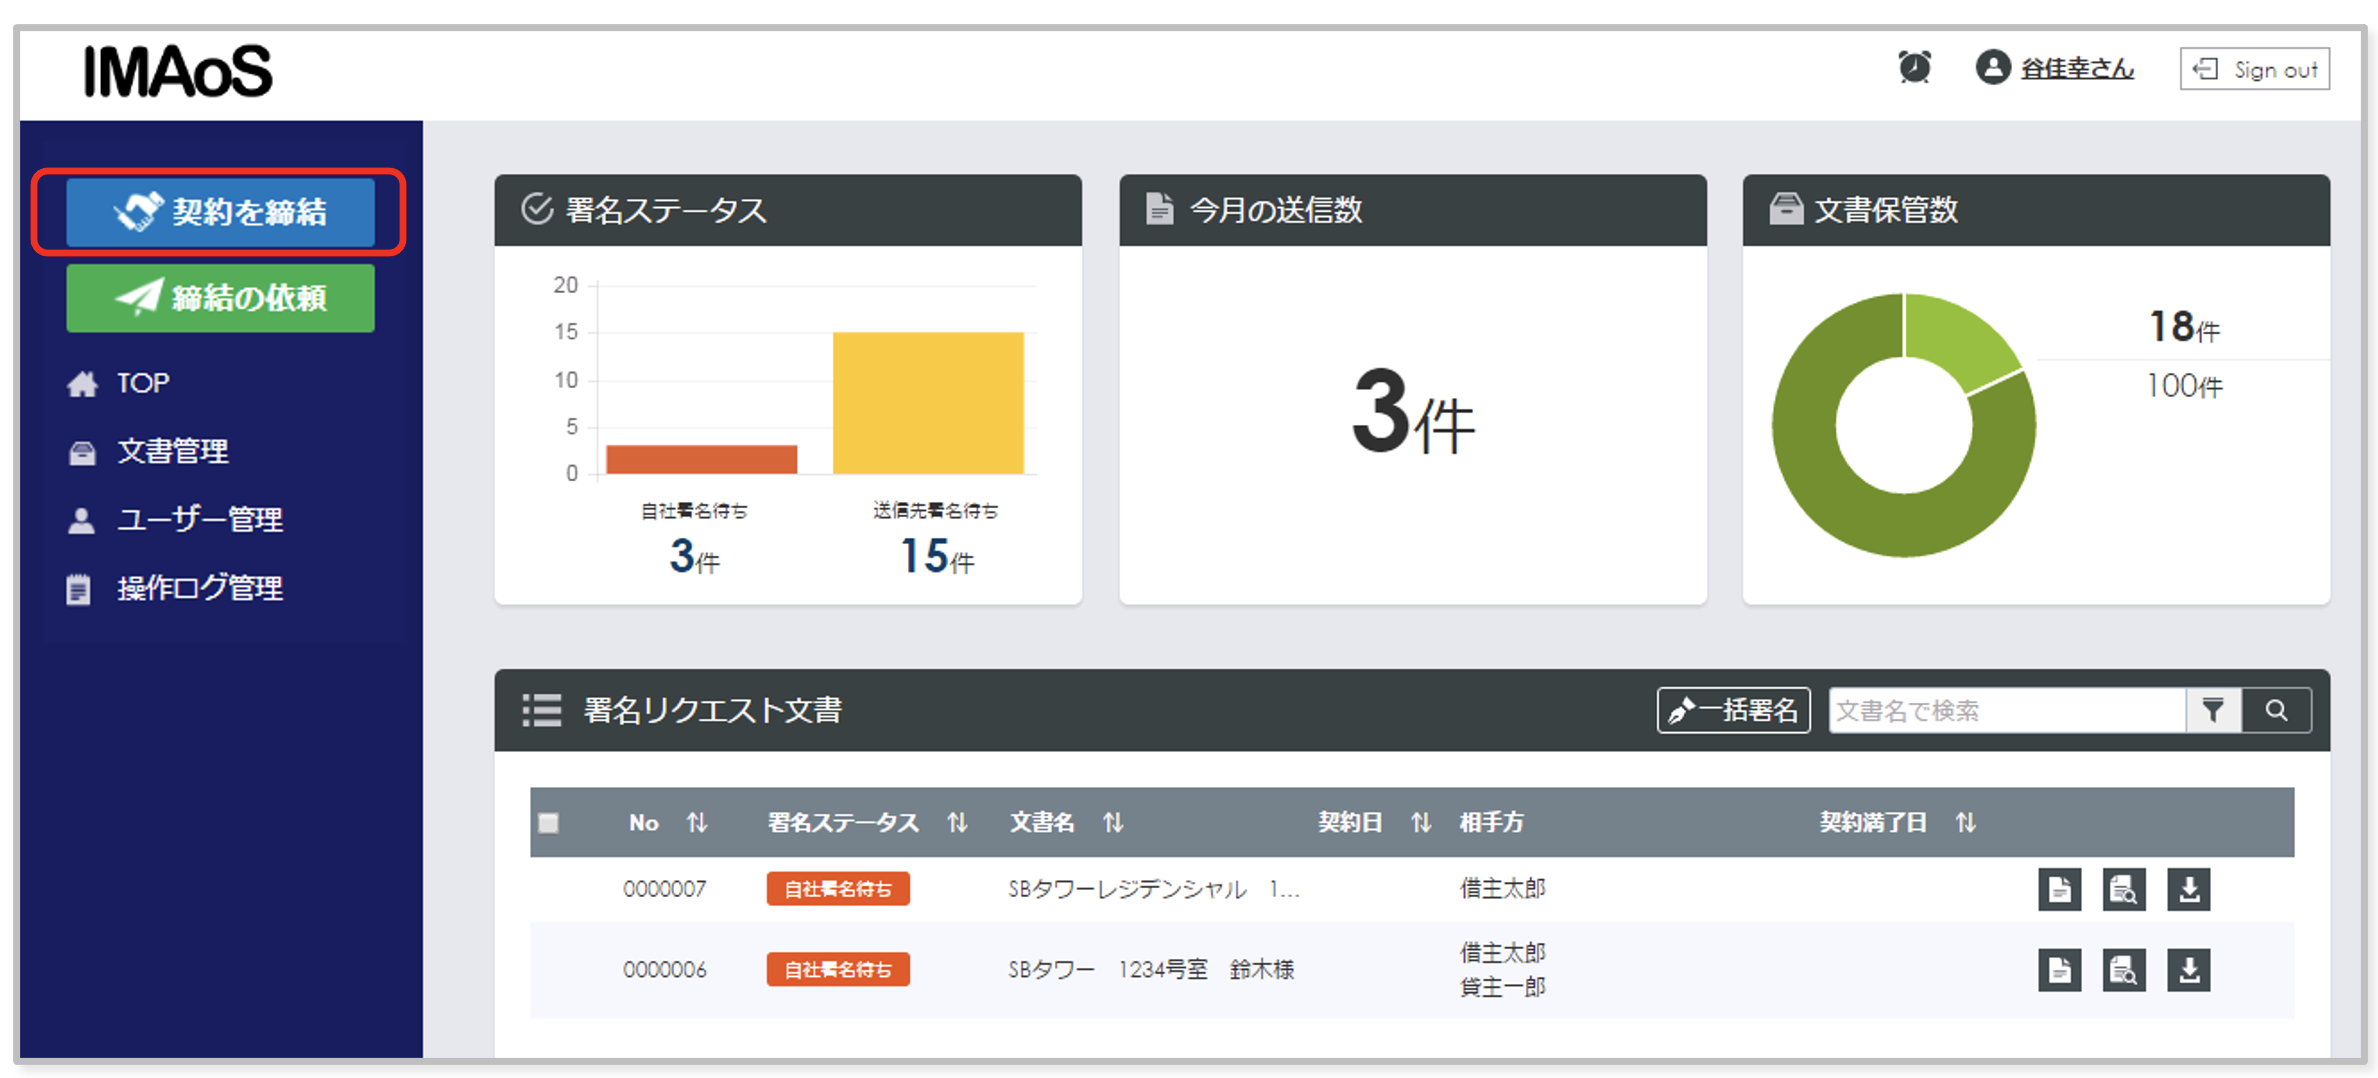Open the notification bell icon
Screen dimensions: 2378x1078
point(1914,68)
